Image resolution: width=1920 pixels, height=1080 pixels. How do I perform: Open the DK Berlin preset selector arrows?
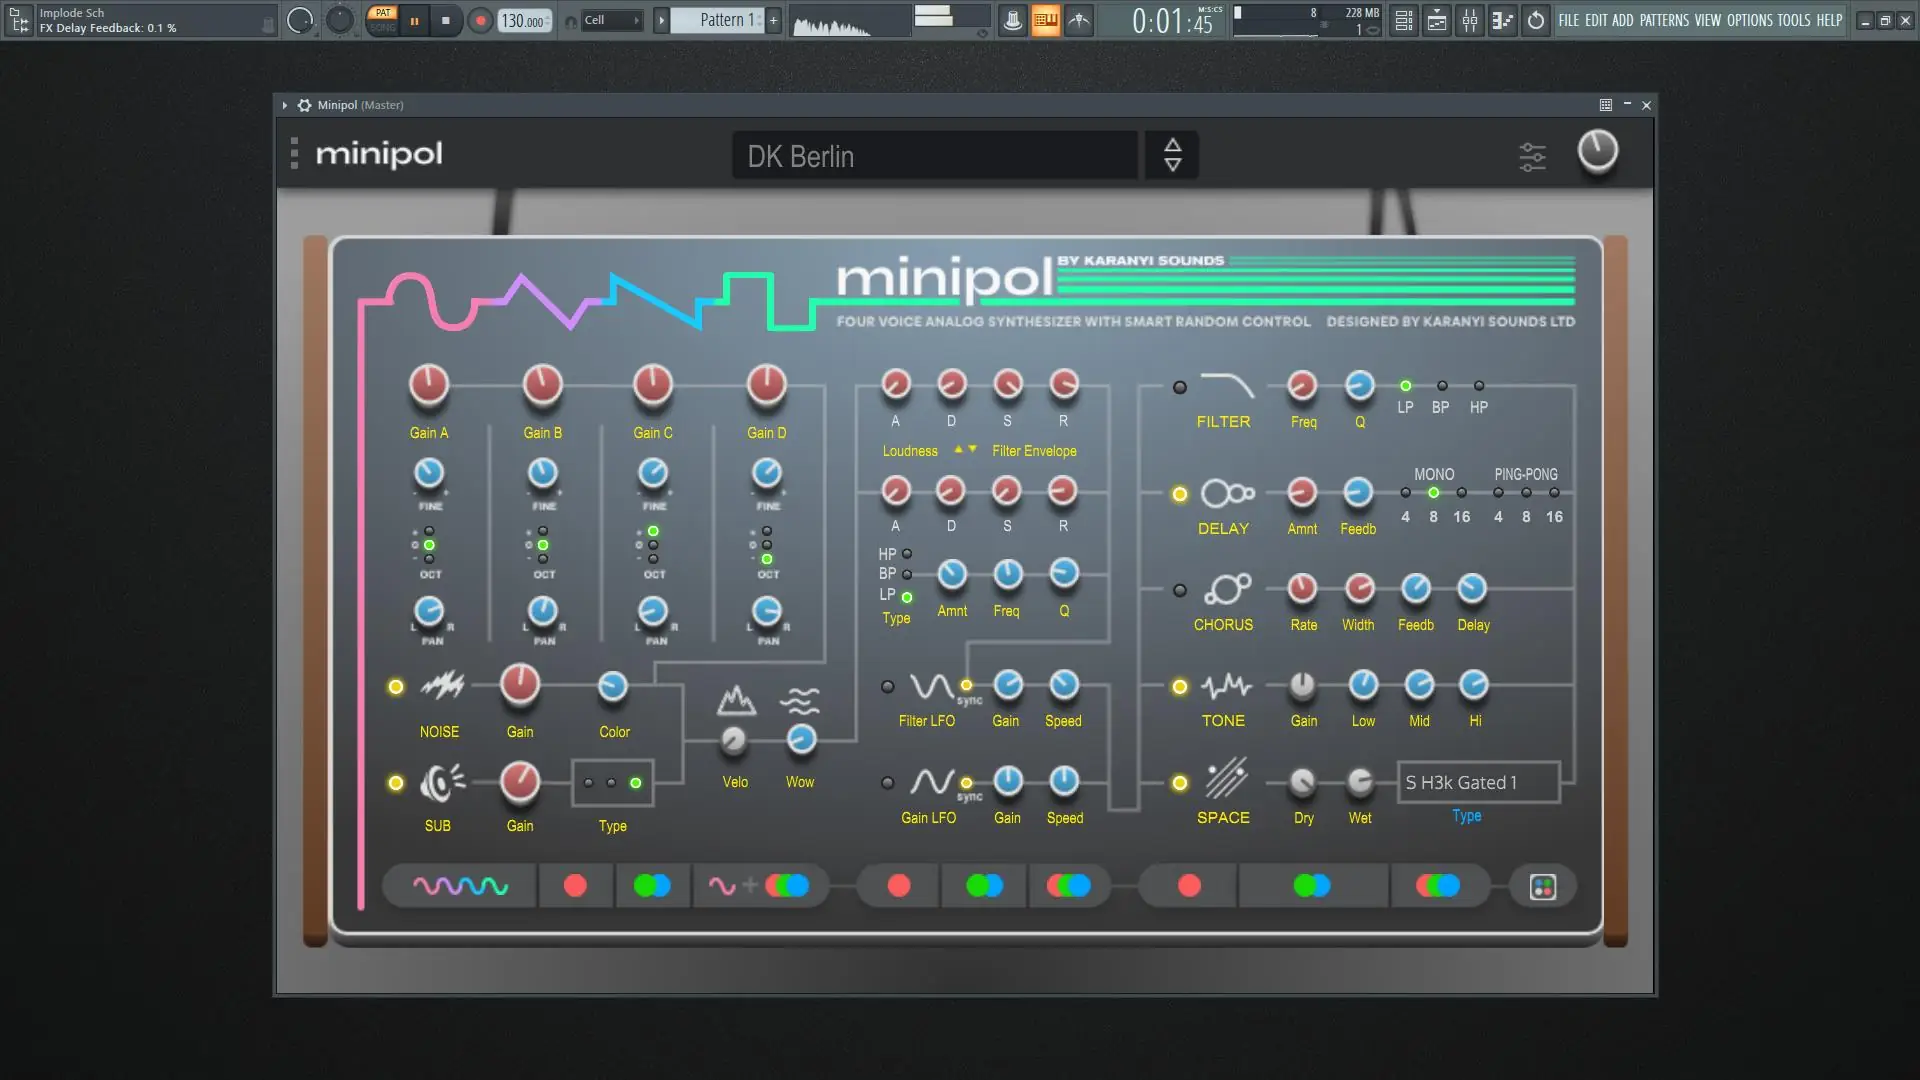pyautogui.click(x=1172, y=155)
